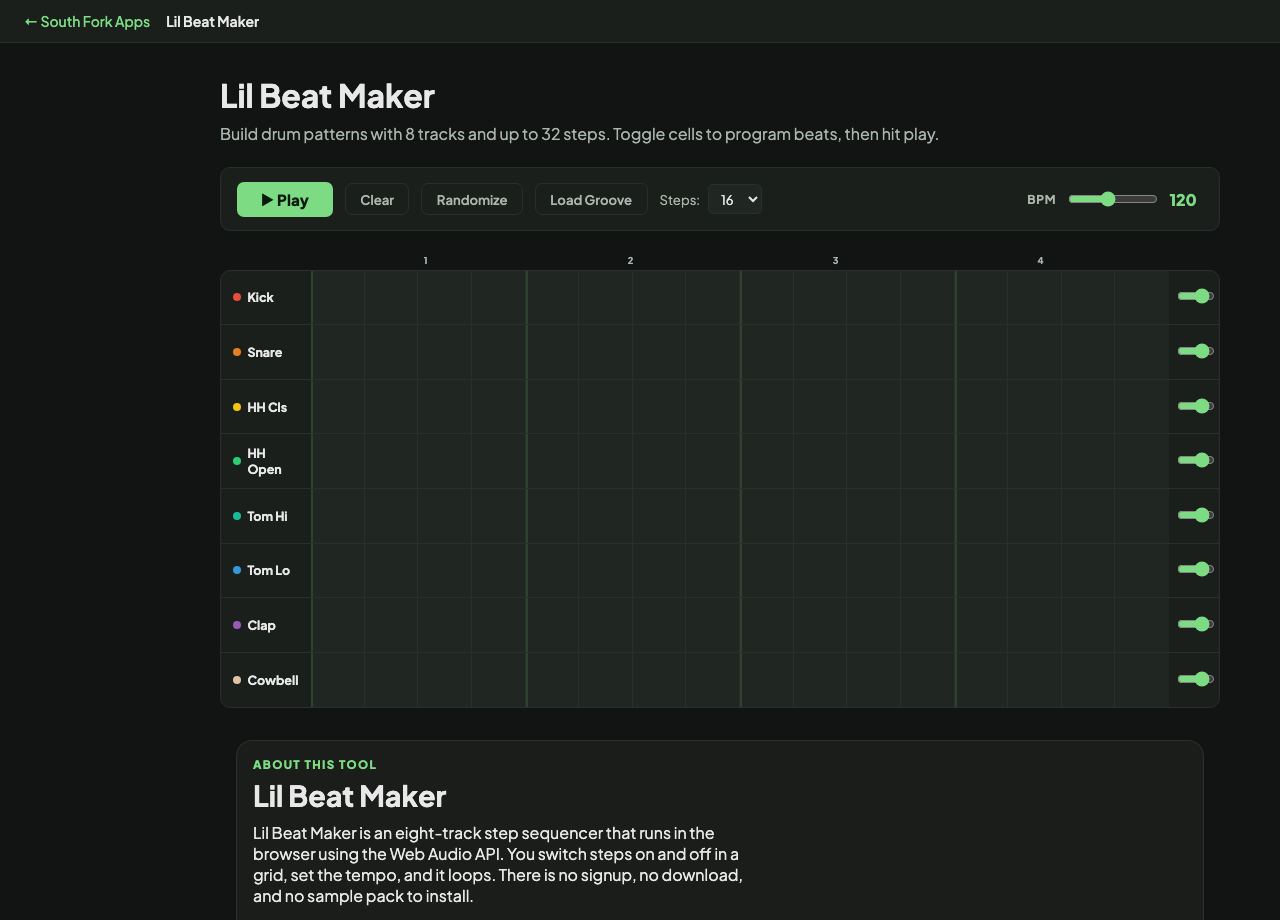Toggle the first step cell of Kick

click(x=338, y=297)
